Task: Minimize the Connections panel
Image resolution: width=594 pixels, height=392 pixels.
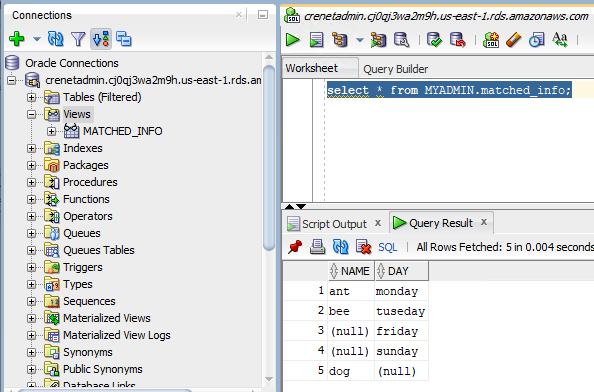Action: [x=263, y=15]
